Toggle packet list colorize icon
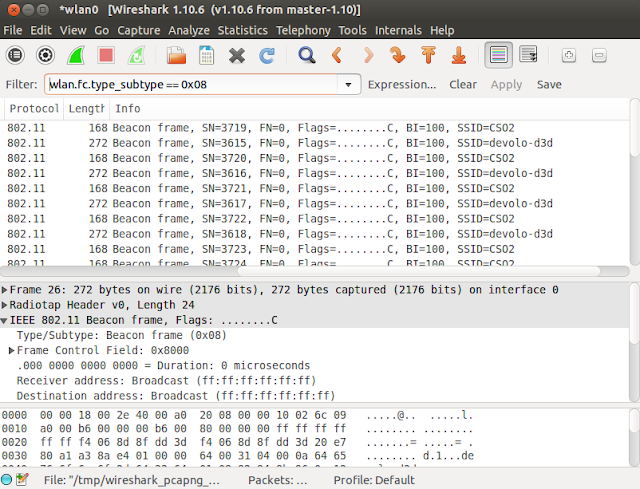The height and width of the screenshot is (489, 640). (498, 55)
